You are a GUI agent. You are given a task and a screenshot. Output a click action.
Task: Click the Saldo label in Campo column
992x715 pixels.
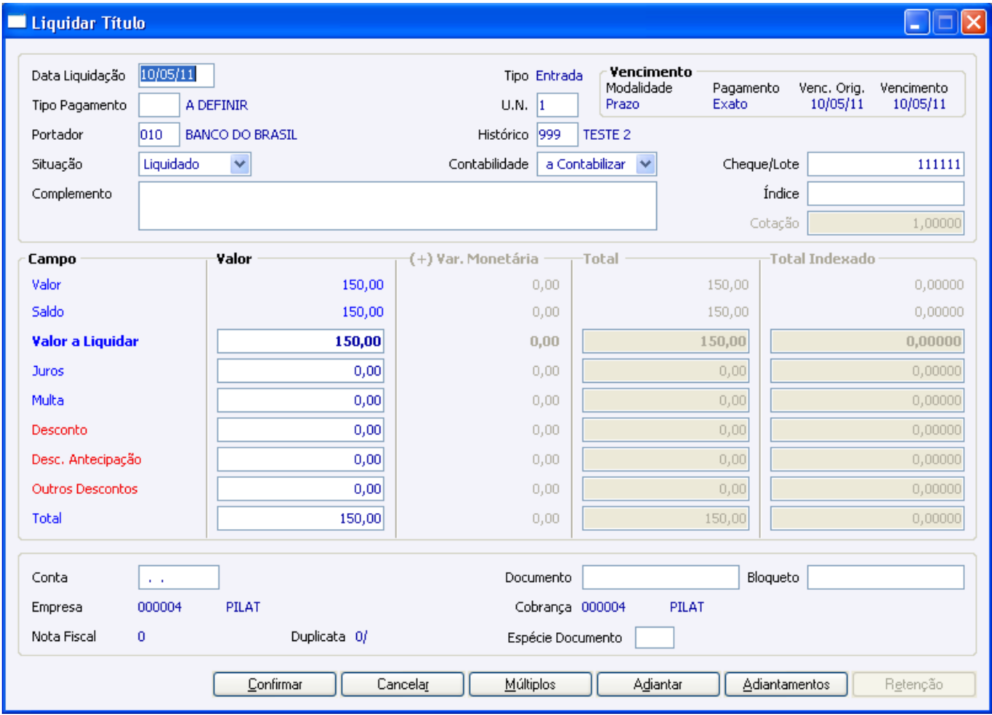click(47, 311)
